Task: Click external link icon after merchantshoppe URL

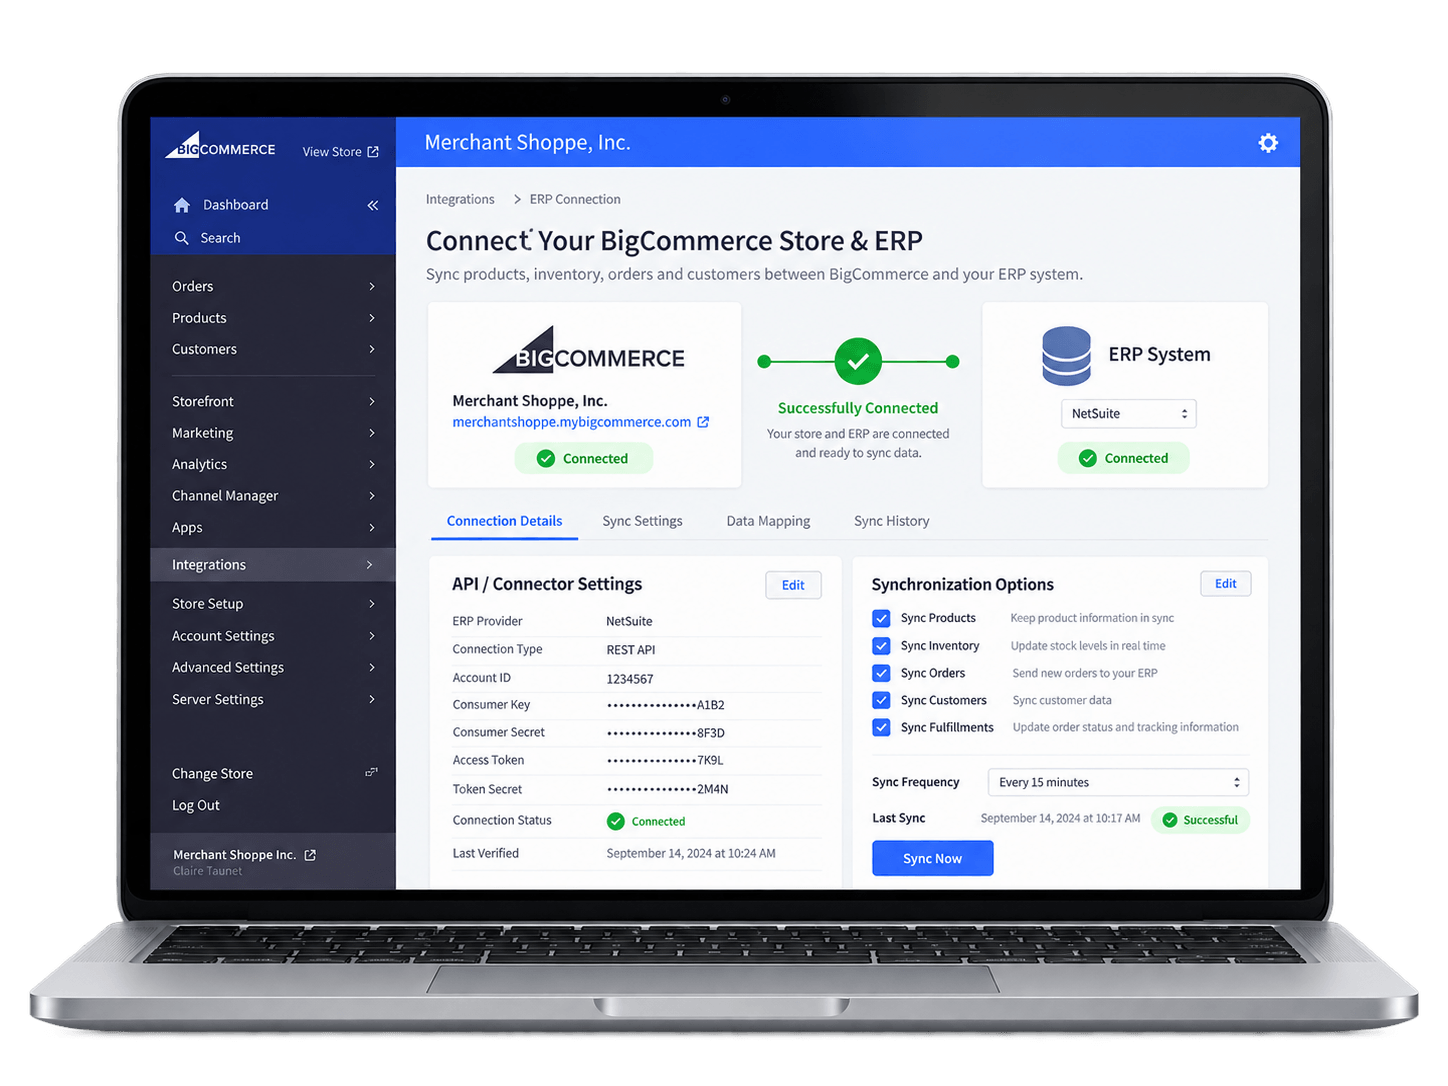Action: click(x=703, y=422)
